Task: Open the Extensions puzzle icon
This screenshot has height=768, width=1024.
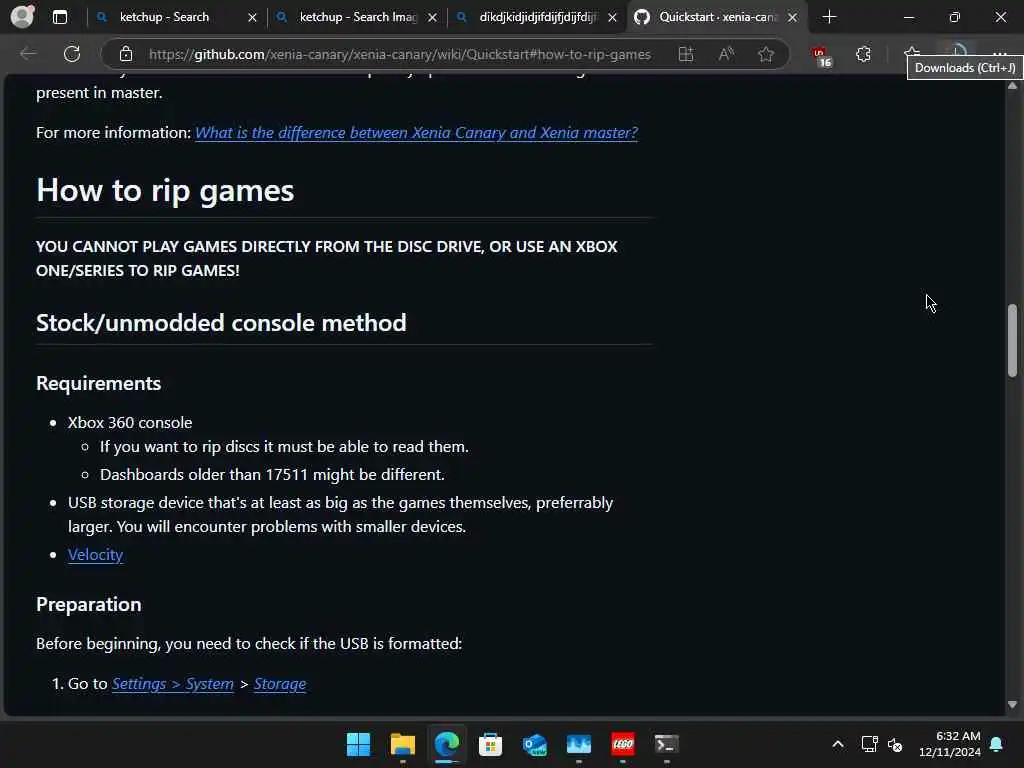Action: click(x=863, y=54)
